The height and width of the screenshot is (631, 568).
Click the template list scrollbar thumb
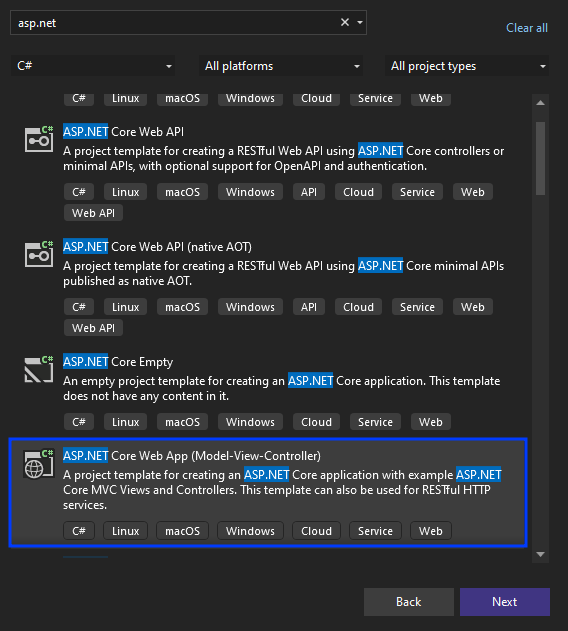pos(540,158)
